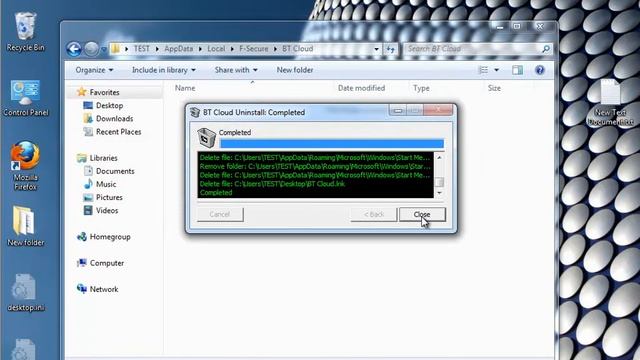This screenshot has height=360, width=640.
Task: Click the Explorer Back arrow button
Action: tap(74, 49)
